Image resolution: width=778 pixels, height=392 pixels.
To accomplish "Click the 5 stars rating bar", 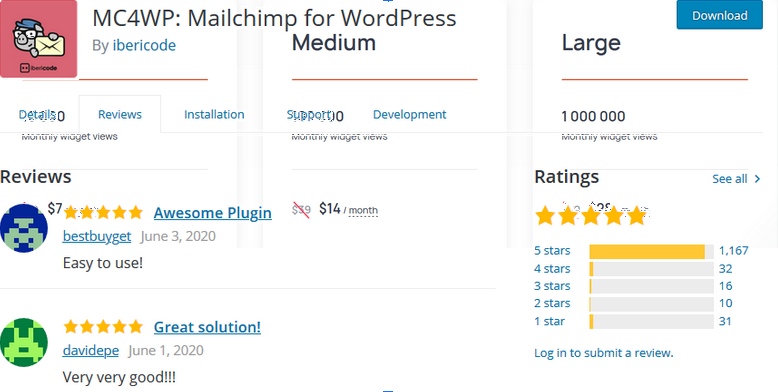I will (x=651, y=252).
